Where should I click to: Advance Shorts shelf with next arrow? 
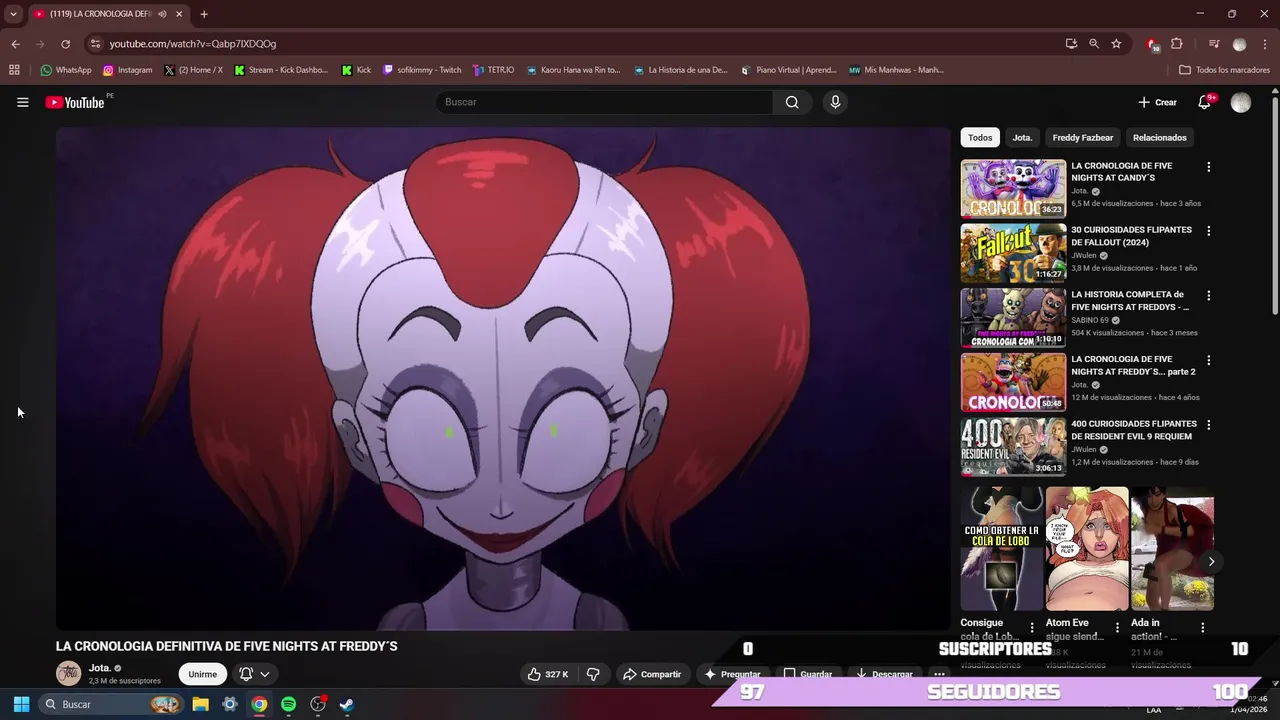point(1211,561)
